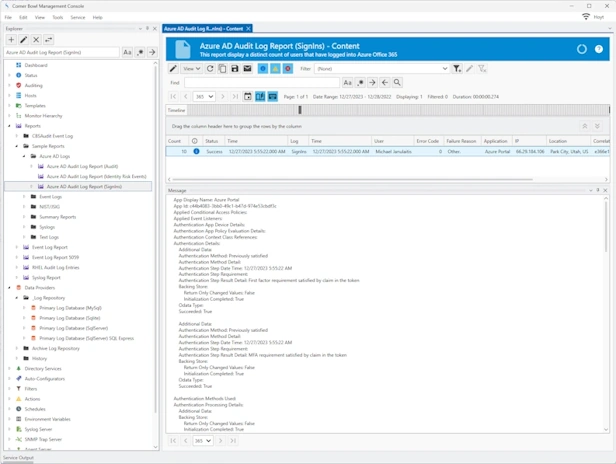Viewport: 616px width, 464px height.
Task: Open the Filter (None) combo box
Action: click(382, 68)
